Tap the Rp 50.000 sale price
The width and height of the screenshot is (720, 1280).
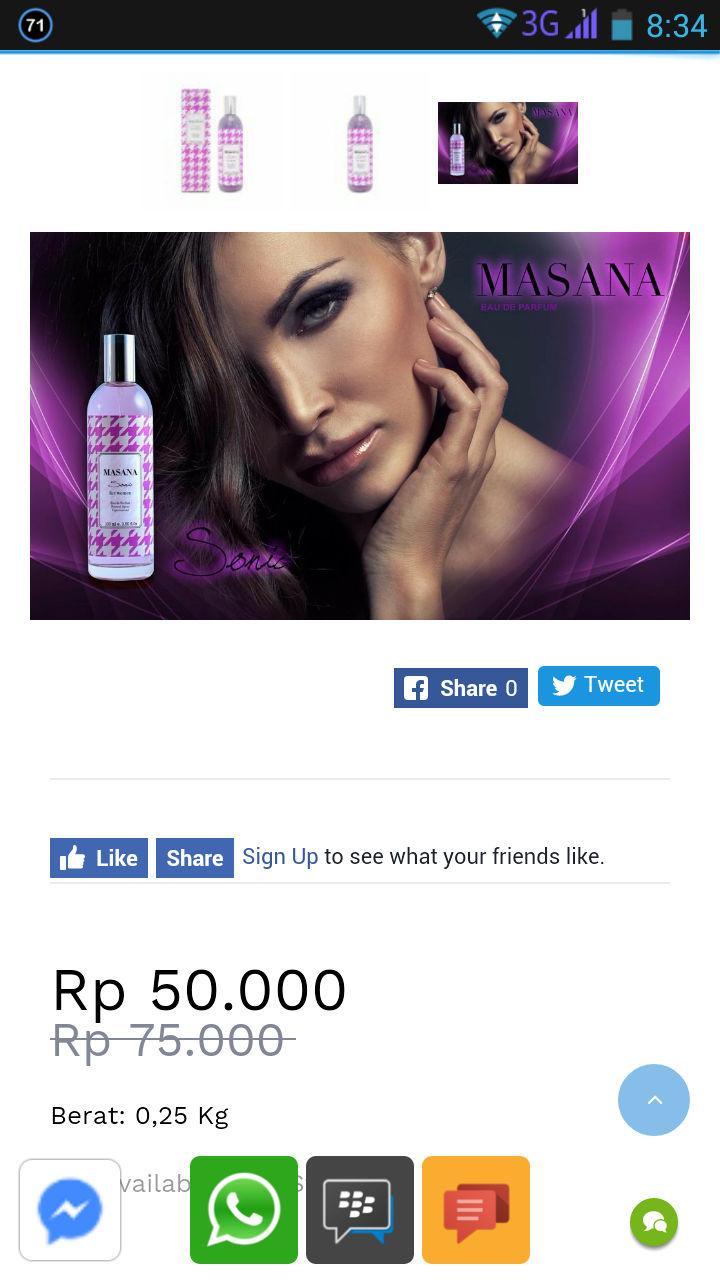199,990
